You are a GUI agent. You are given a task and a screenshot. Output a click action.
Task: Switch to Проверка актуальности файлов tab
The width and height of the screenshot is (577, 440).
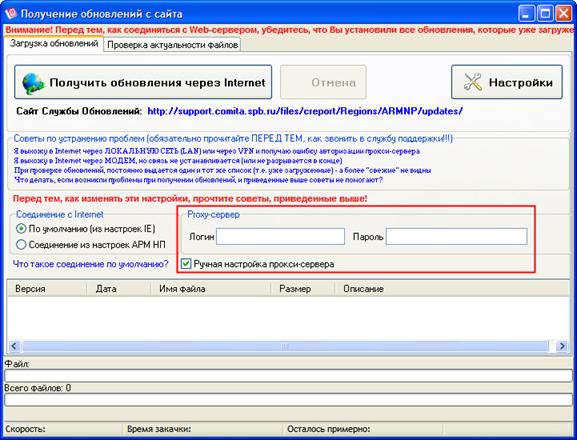(x=172, y=45)
